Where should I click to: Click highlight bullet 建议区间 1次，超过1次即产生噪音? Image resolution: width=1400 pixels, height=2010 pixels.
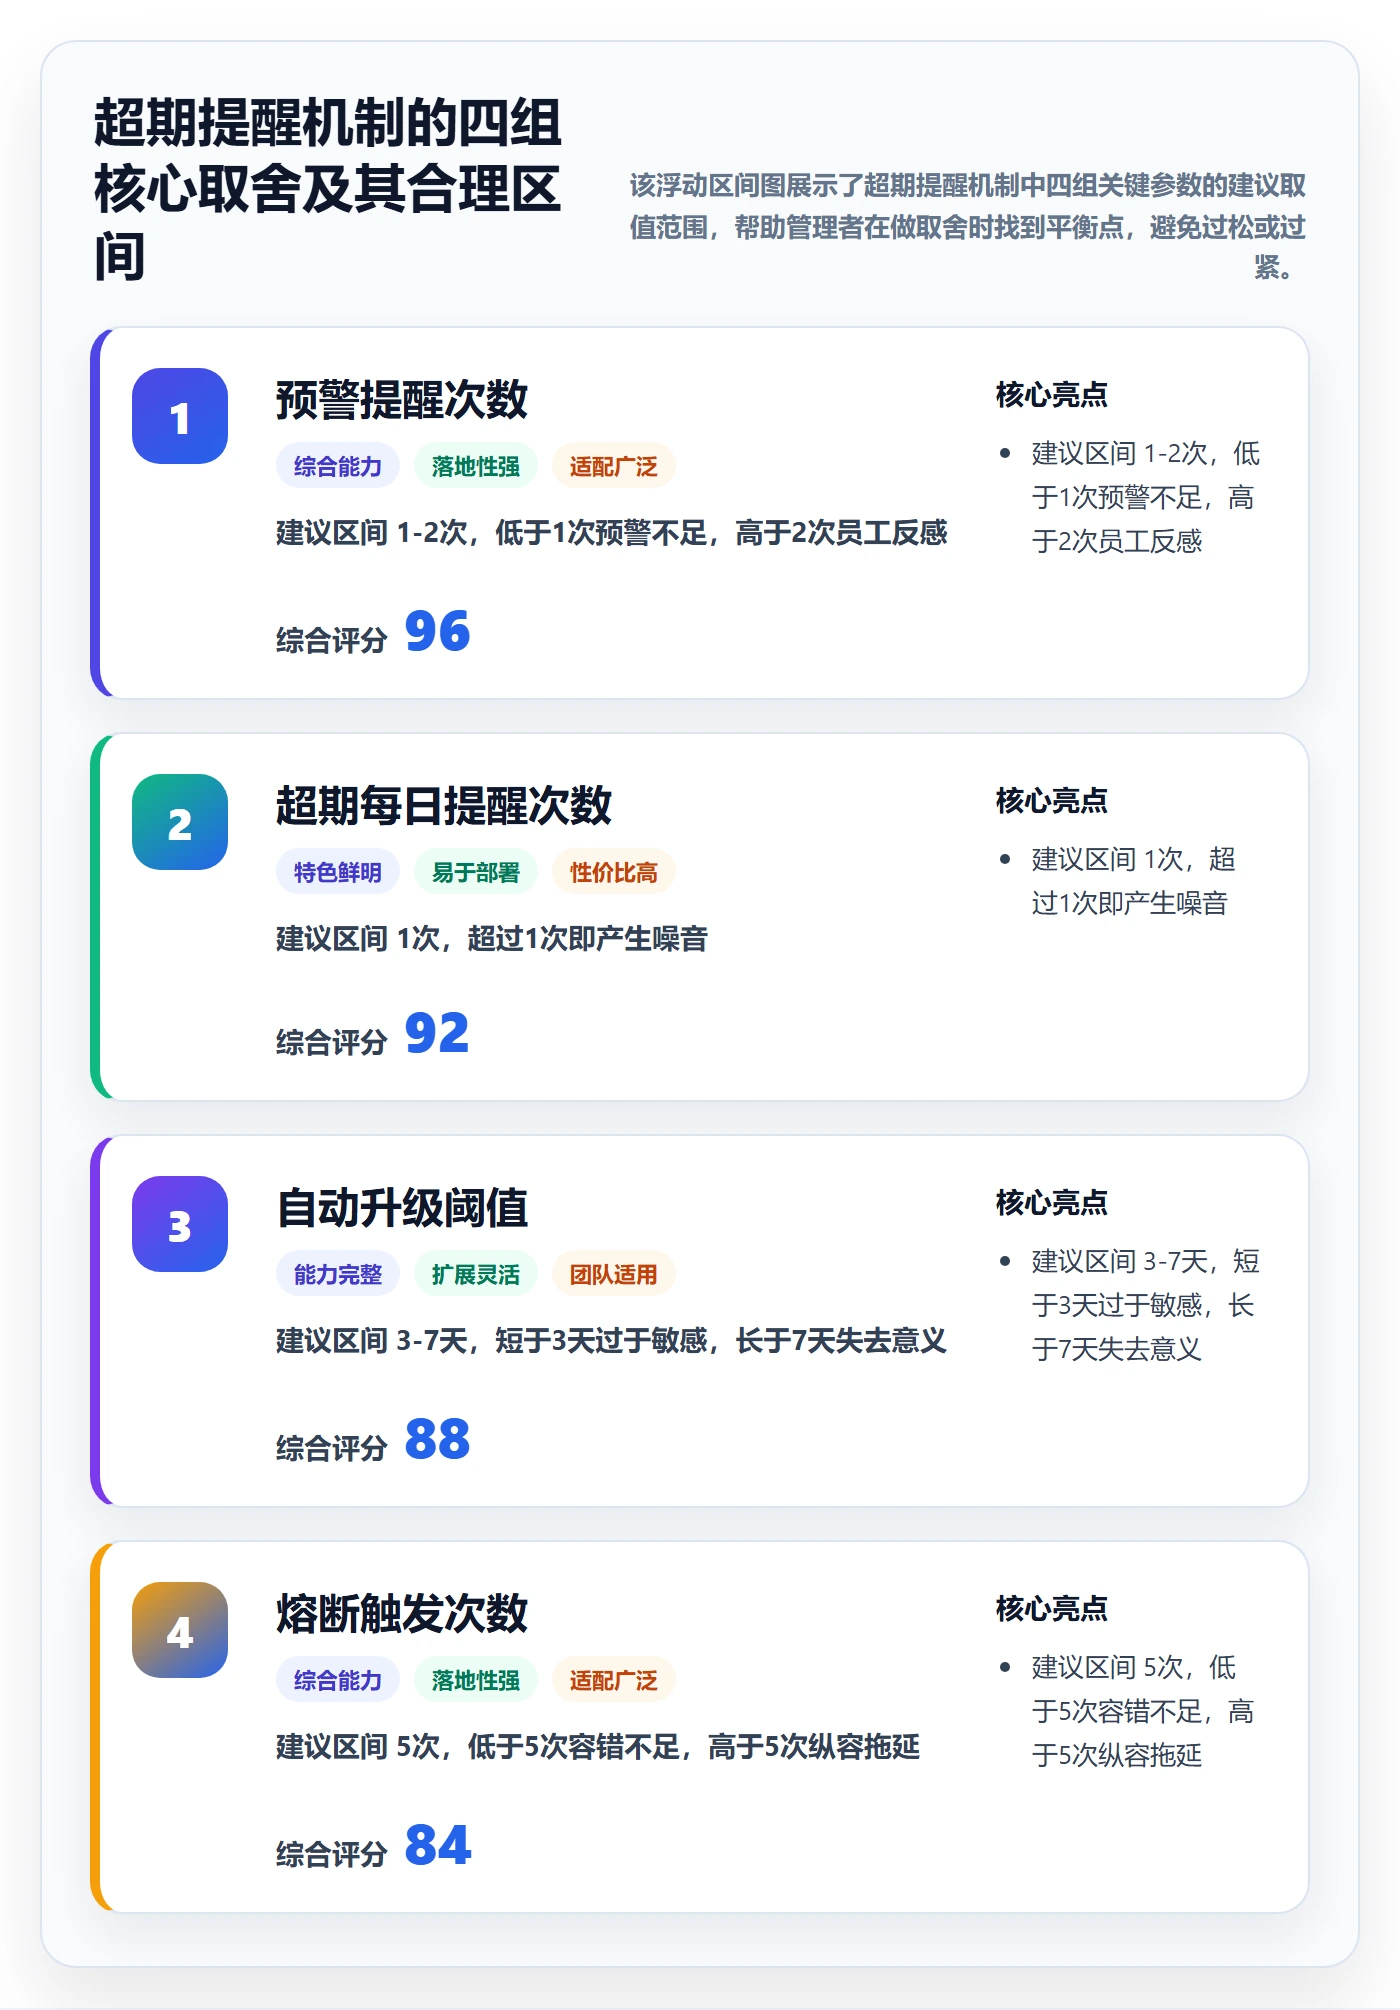1134,881
